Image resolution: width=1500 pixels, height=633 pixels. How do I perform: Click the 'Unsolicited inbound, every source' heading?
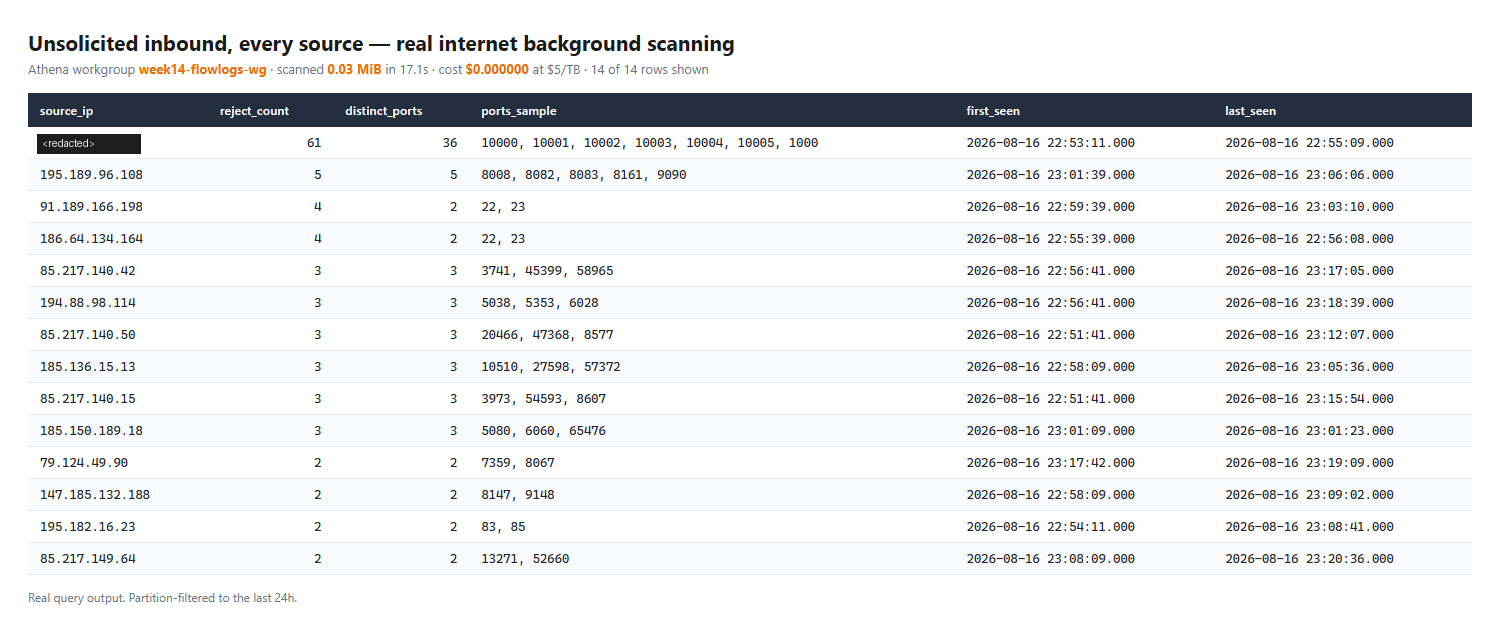tap(381, 43)
